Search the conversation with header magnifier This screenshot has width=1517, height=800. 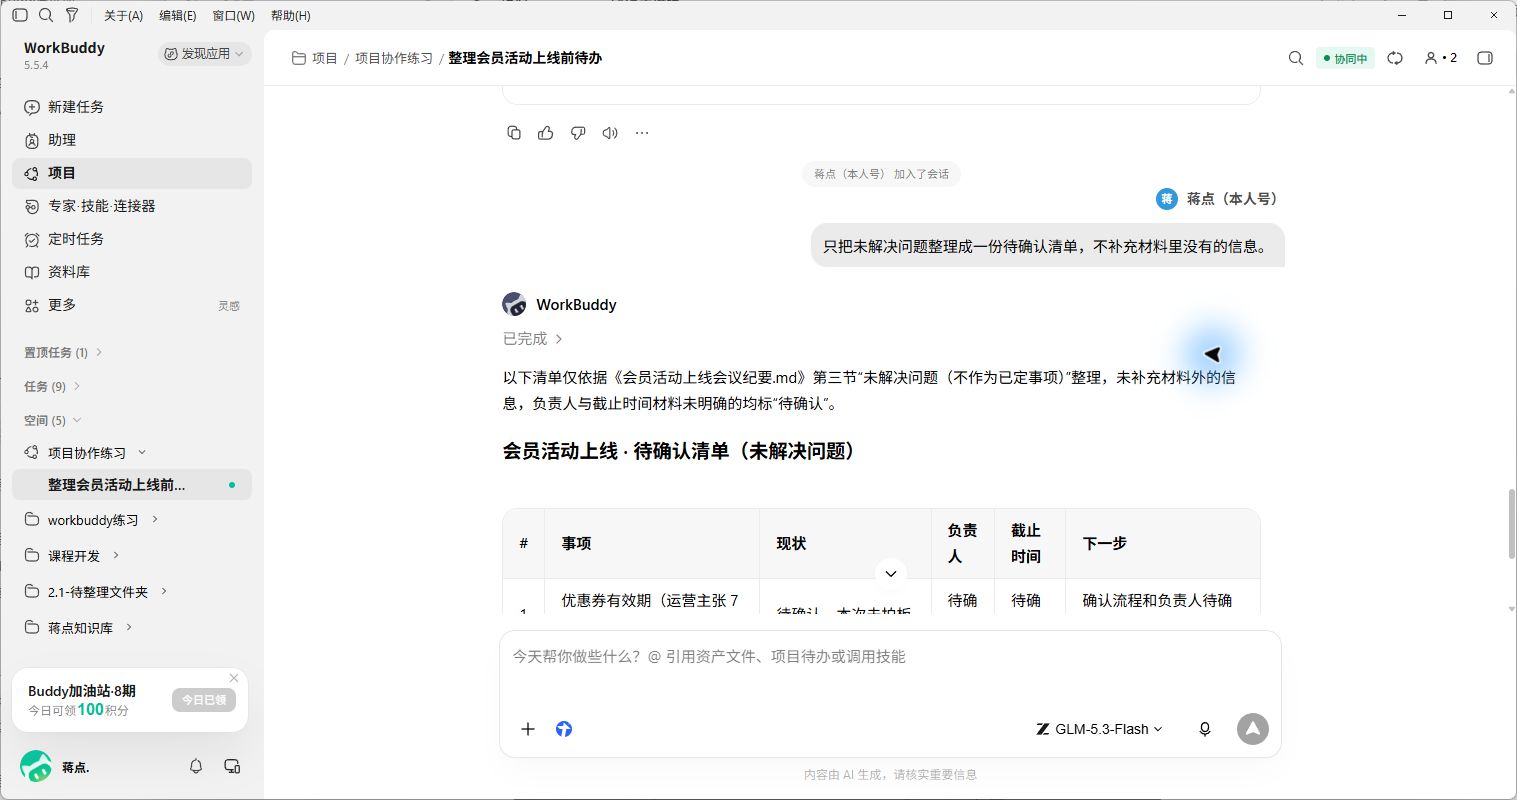click(x=1296, y=58)
